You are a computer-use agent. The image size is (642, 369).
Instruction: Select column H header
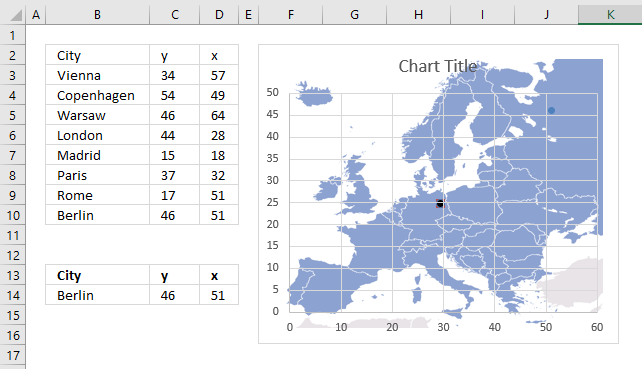click(x=418, y=15)
